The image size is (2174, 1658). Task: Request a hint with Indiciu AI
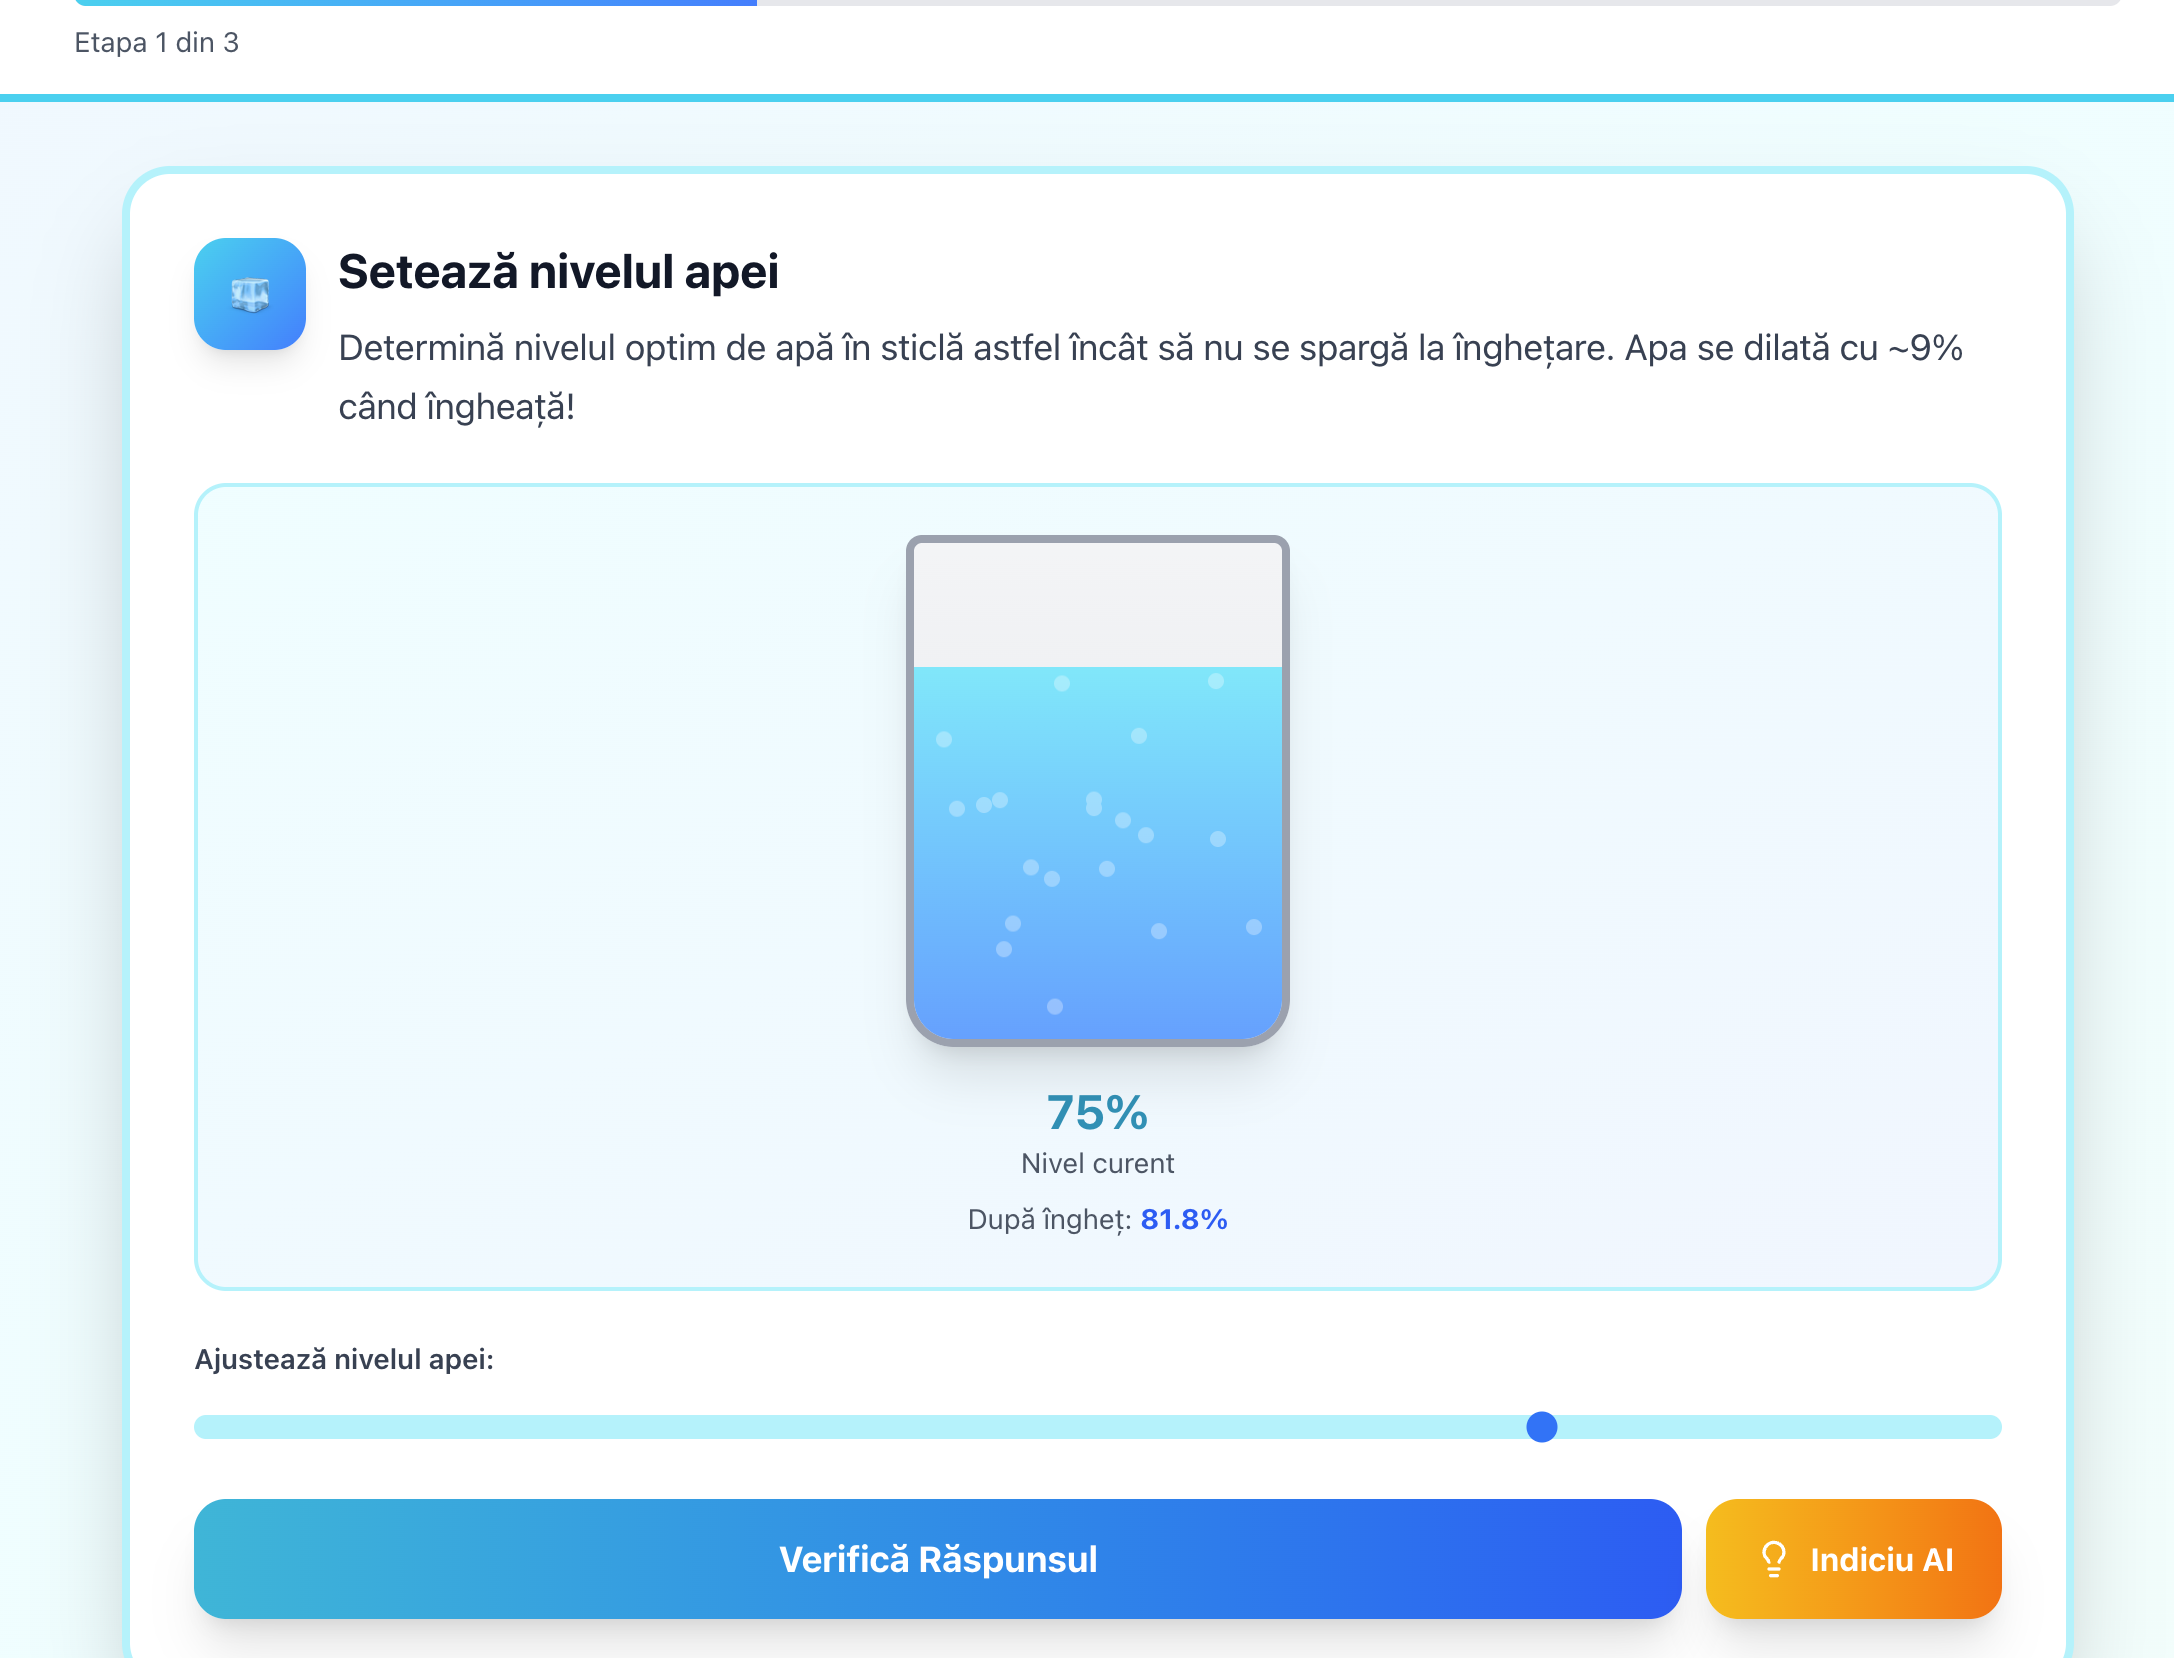(1853, 1559)
